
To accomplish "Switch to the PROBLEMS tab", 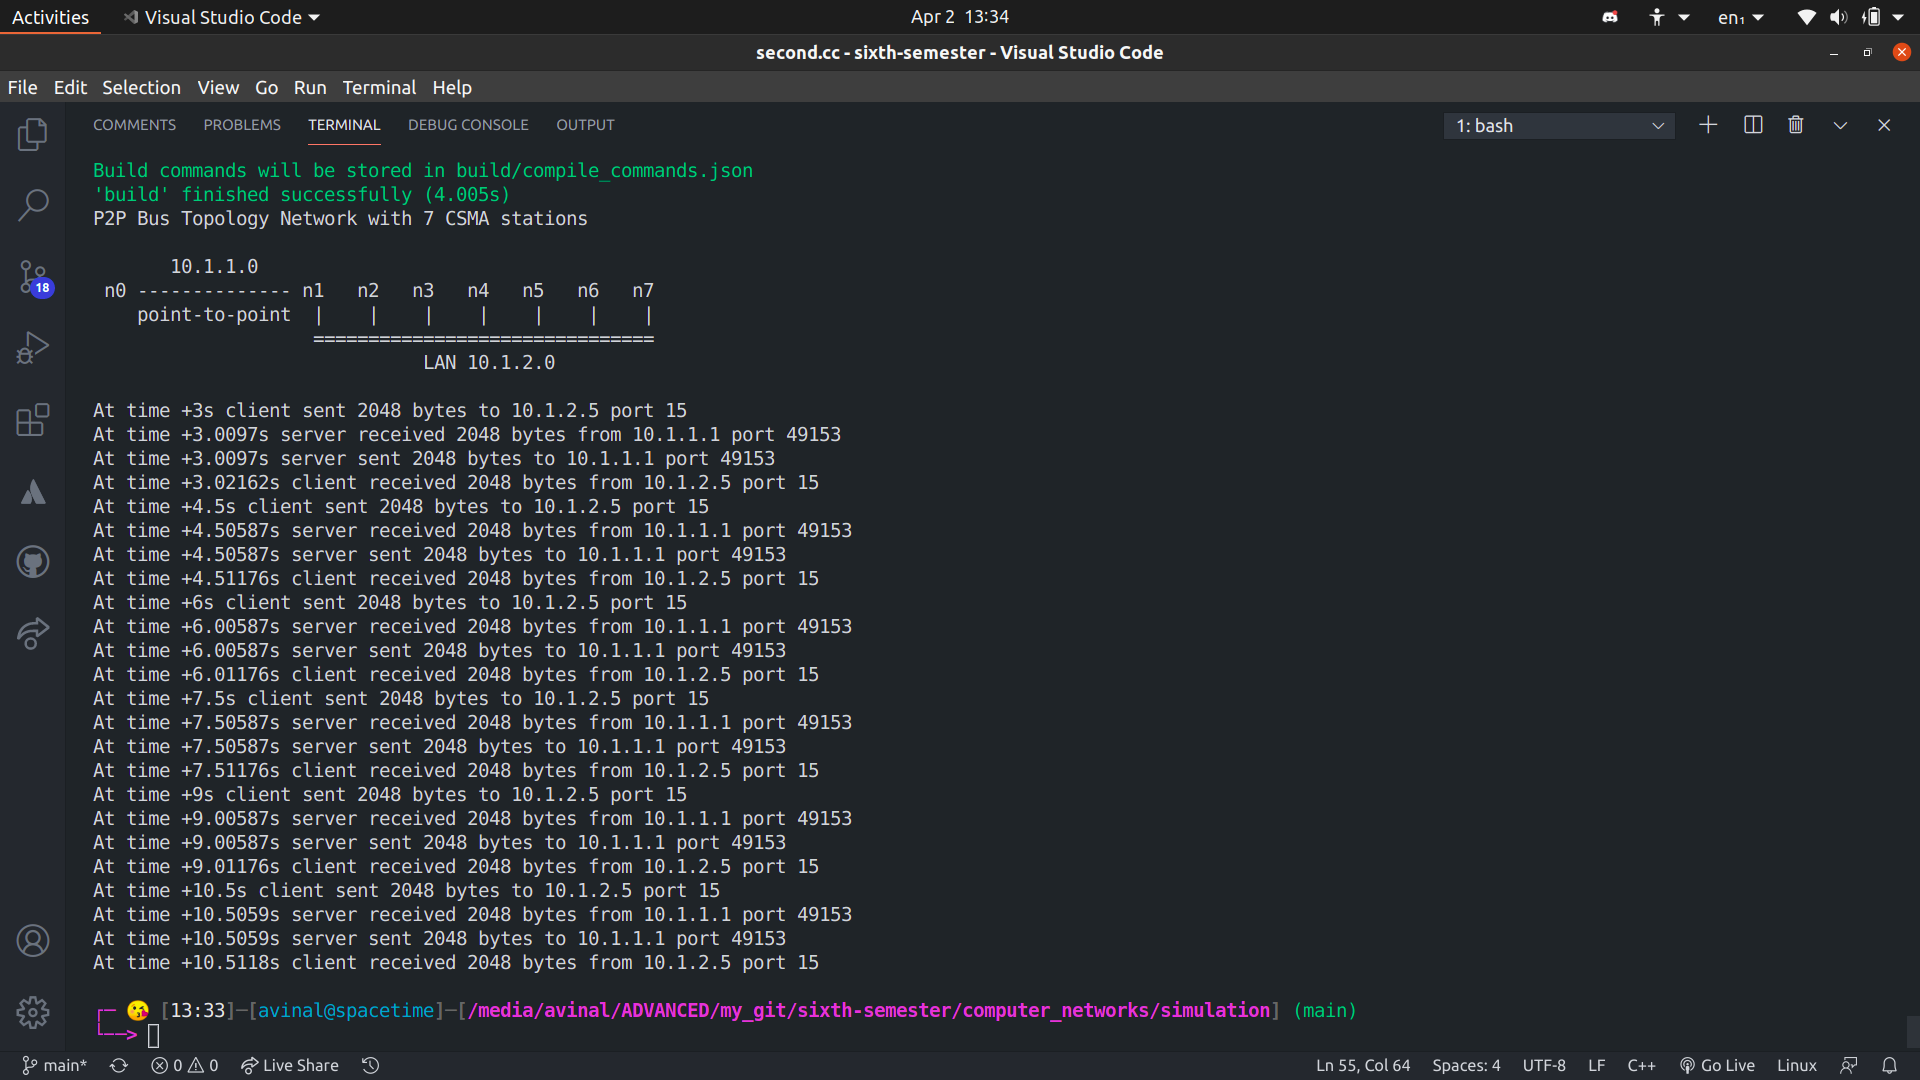I will click(242, 125).
